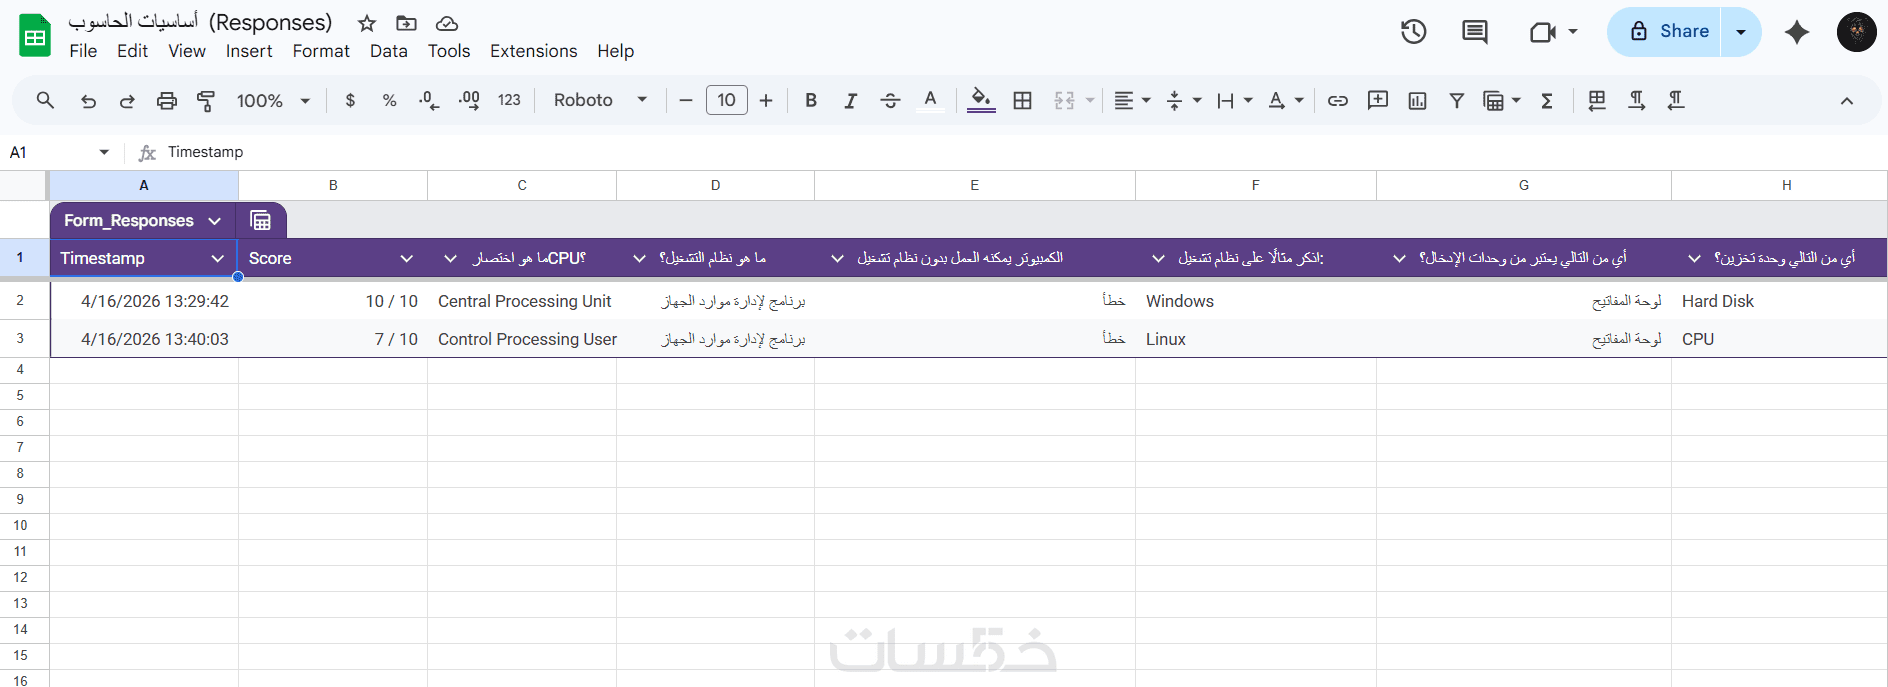Set left-to-right text direction
This screenshot has width=1888, height=687.
pos(1636,100)
